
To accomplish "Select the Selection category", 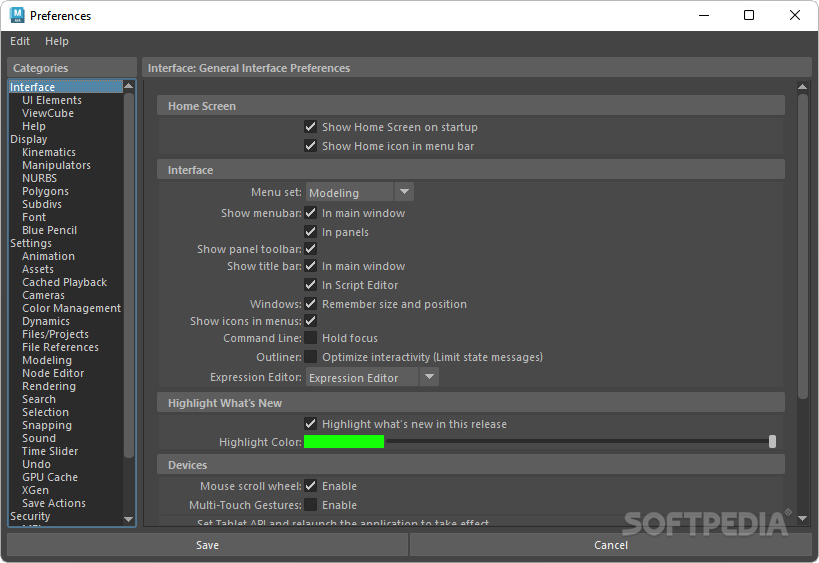I will (45, 412).
